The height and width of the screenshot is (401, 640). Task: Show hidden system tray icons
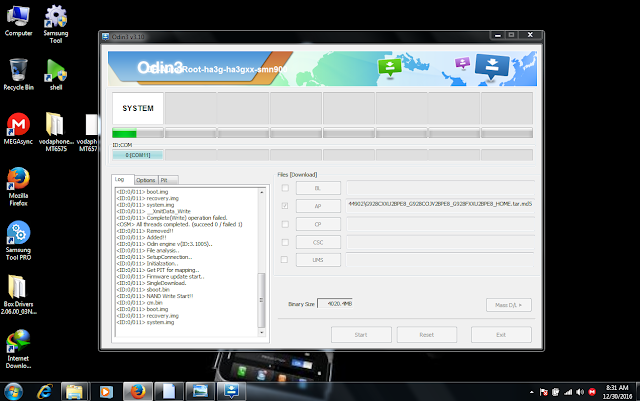pyautogui.click(x=531, y=392)
